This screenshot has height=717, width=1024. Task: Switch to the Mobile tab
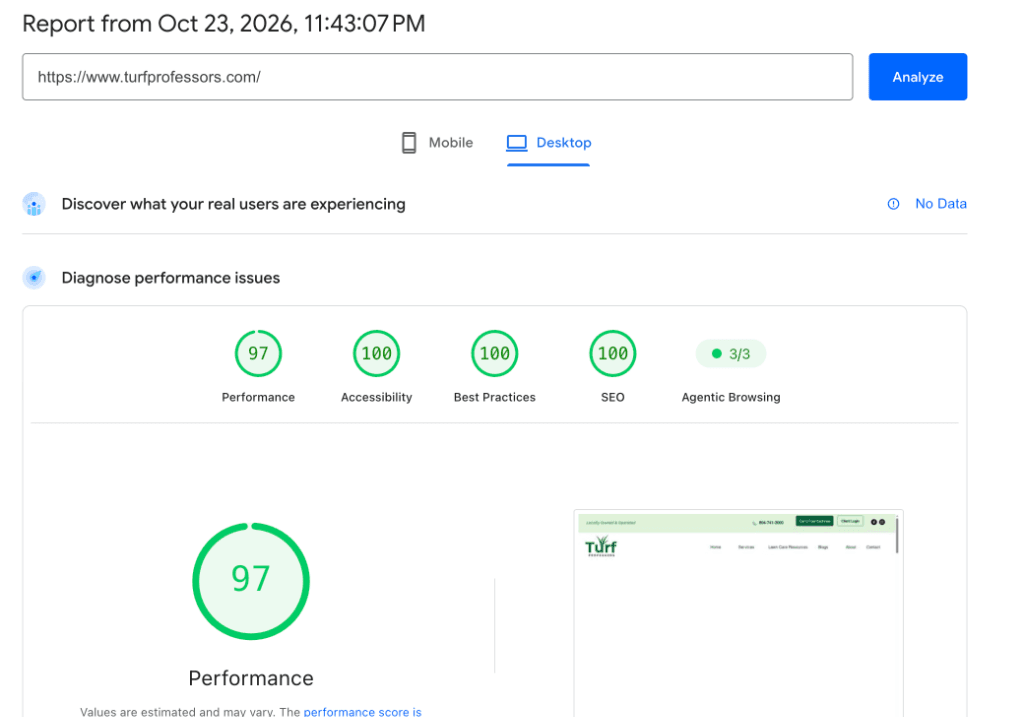coord(437,142)
